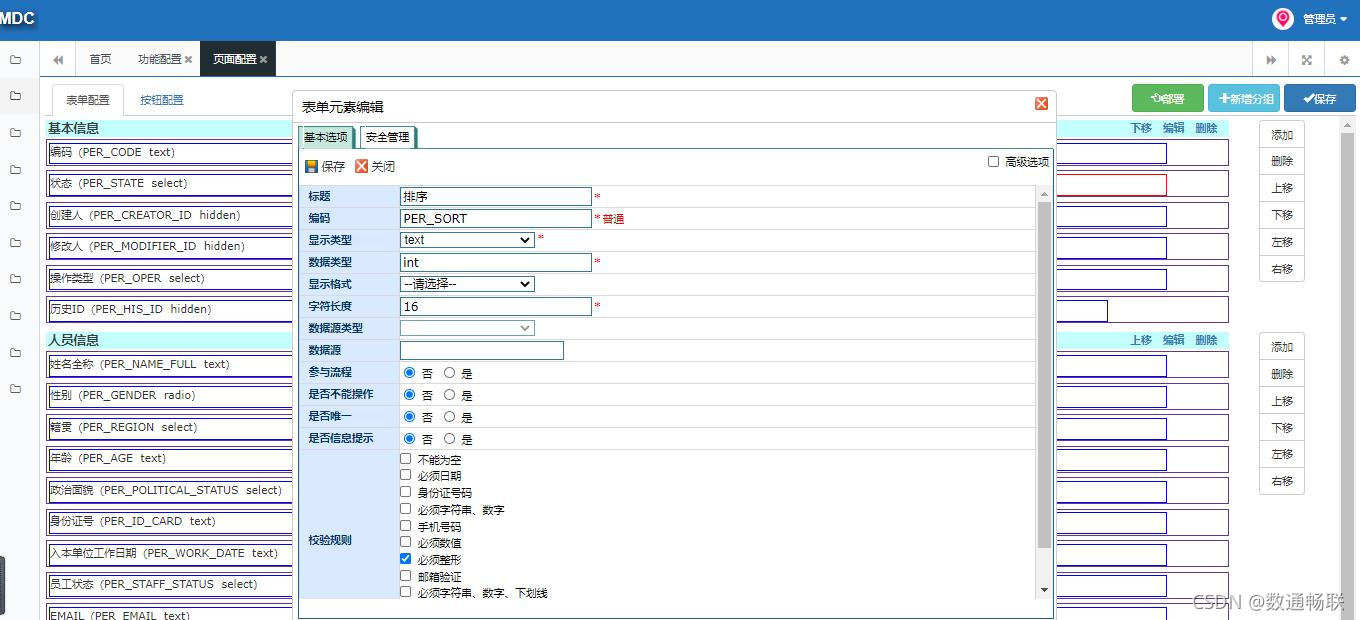
Task: Click 编辑 link in 人员信息 header
Action: pyautogui.click(x=1173, y=340)
